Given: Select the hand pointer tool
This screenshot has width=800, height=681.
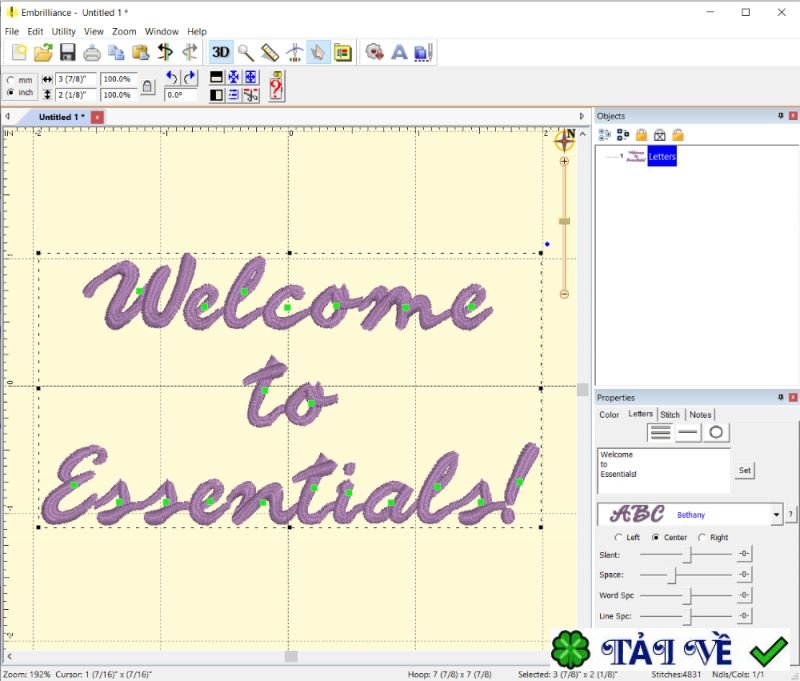Looking at the screenshot, I should click(x=318, y=52).
